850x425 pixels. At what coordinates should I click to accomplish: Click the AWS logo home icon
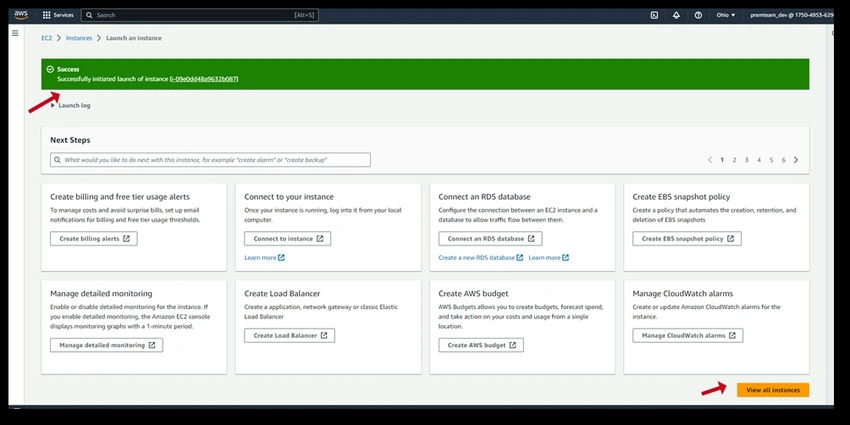tap(21, 15)
